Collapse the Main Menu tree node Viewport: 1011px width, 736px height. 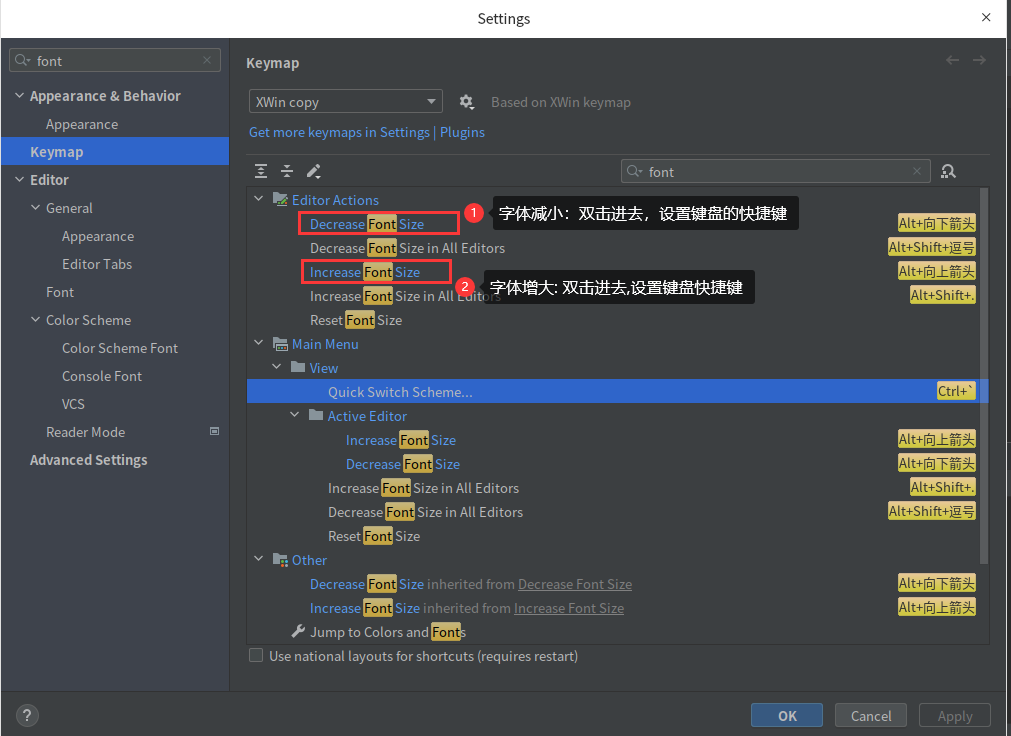tap(259, 343)
